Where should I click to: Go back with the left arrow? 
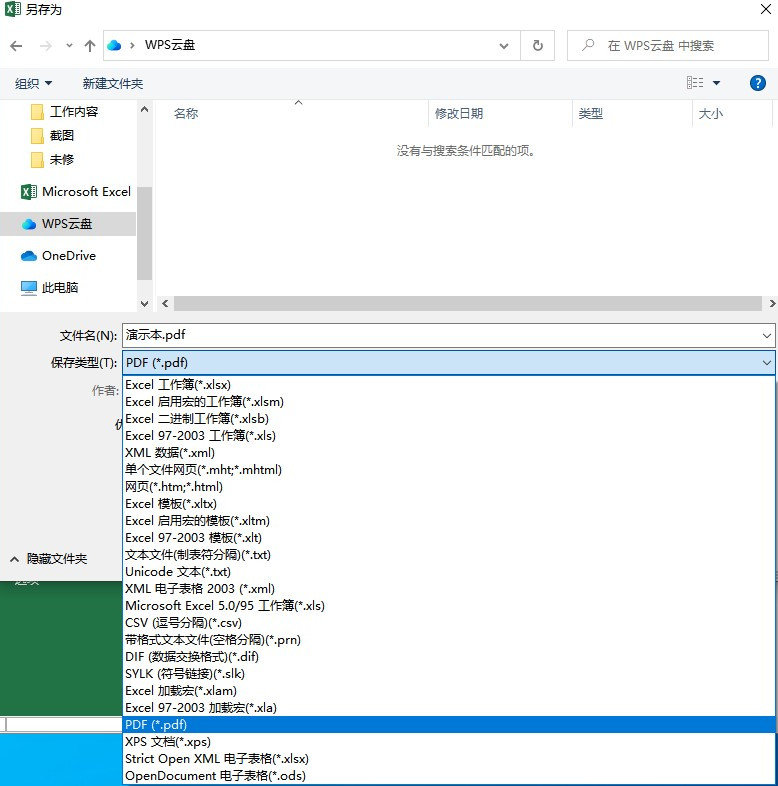pos(16,46)
